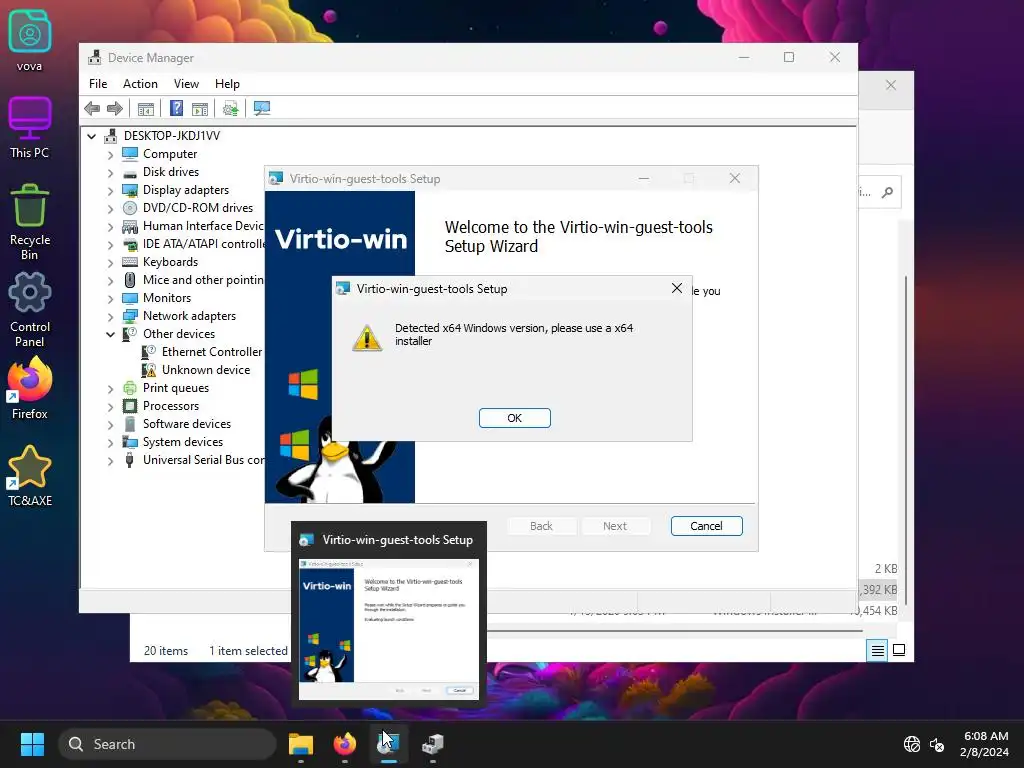Select the Disk drives icon in the tree
The width and height of the screenshot is (1024, 768).
tap(130, 172)
